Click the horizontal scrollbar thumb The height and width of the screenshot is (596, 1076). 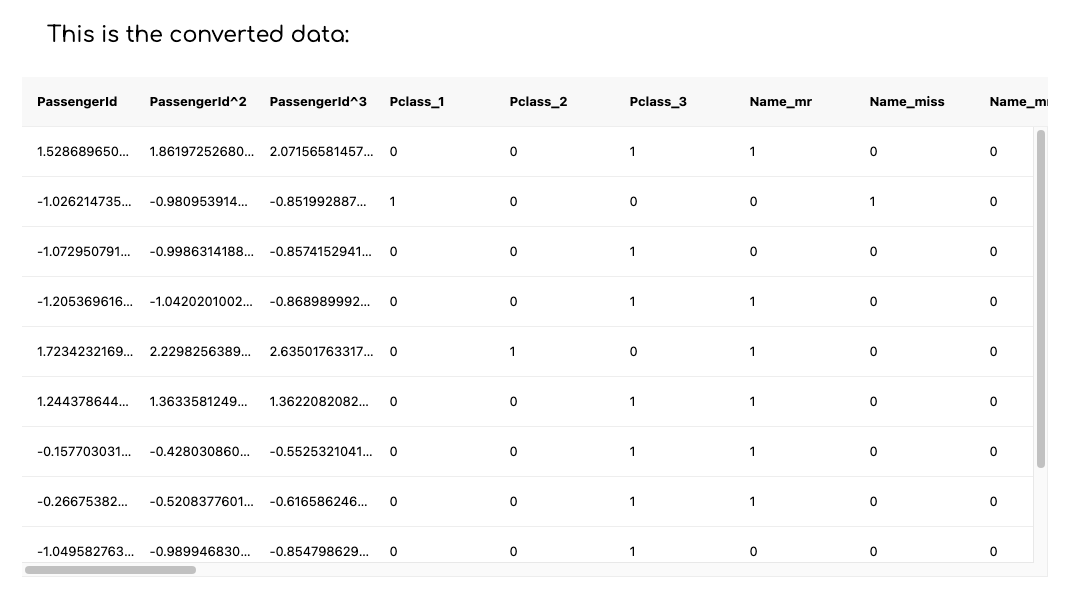coord(110,570)
